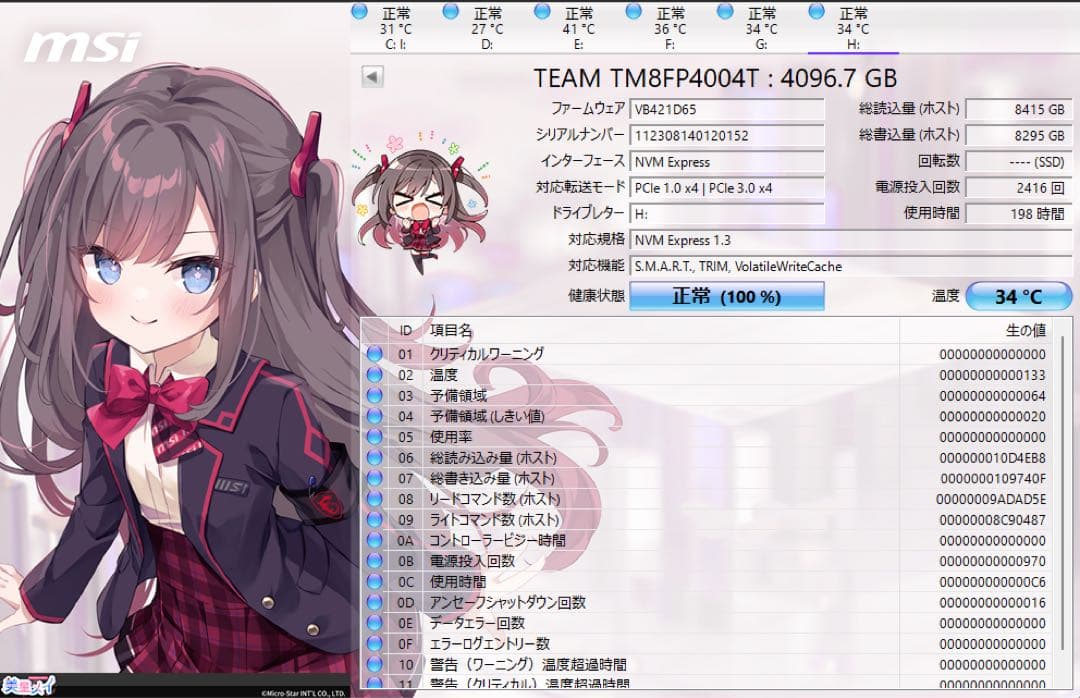
Task: Click status icon for コントローラービジー時間 row
Action: [x=375, y=540]
